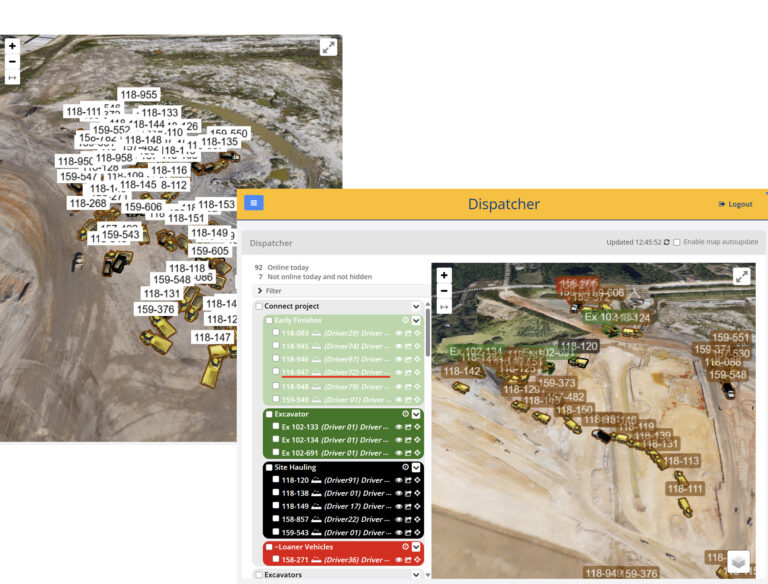Open share icon for vehicle 118-138
The height and width of the screenshot is (584, 768).
coord(408,493)
